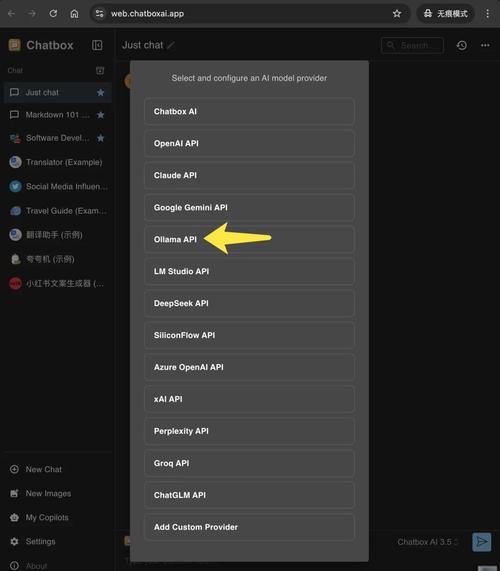Select SiliconFlow API provider
The image size is (500, 571).
(x=249, y=335)
